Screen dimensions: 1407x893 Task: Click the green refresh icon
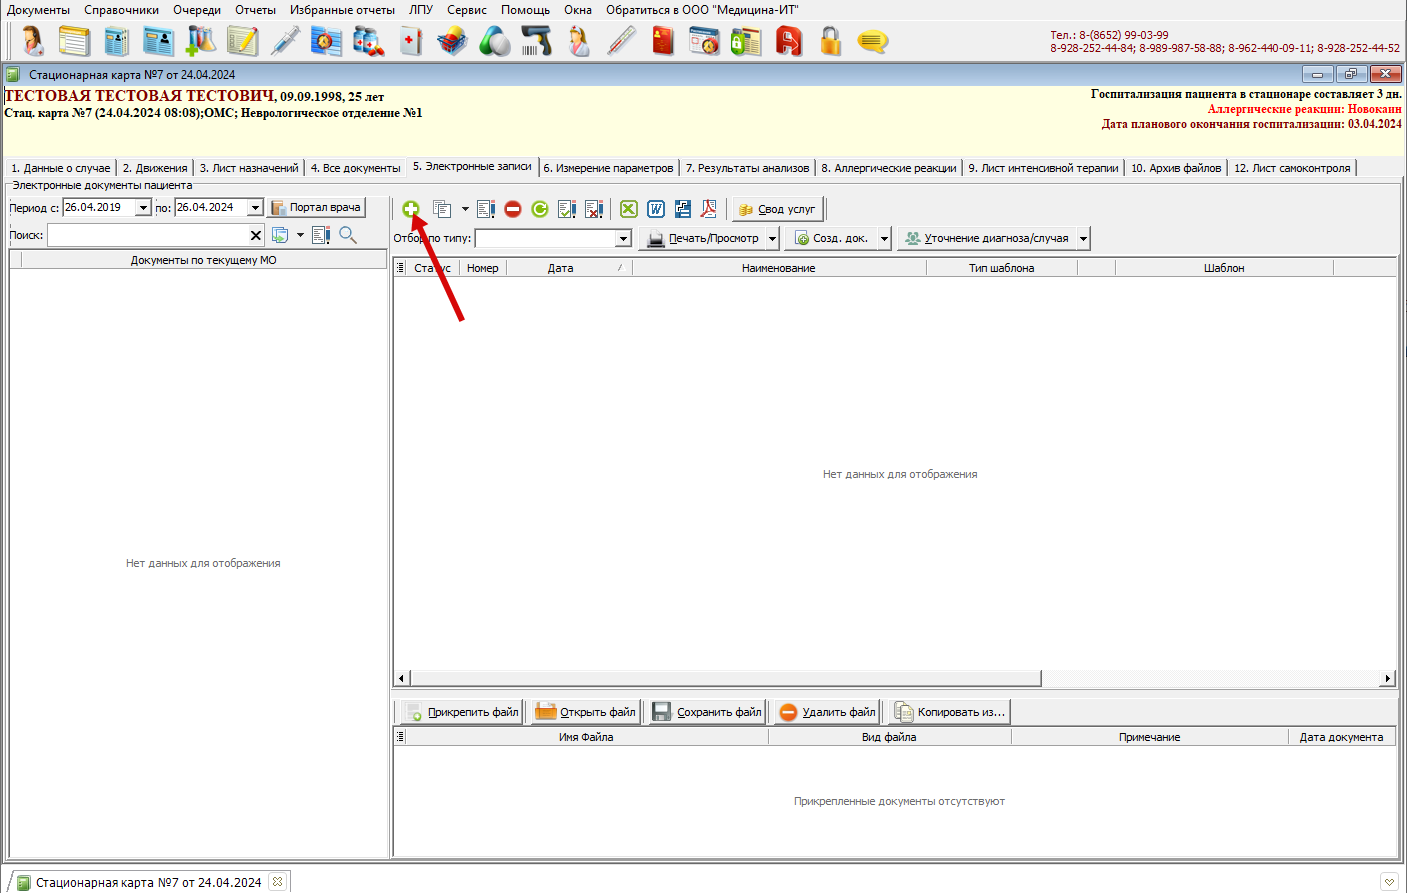(x=540, y=209)
